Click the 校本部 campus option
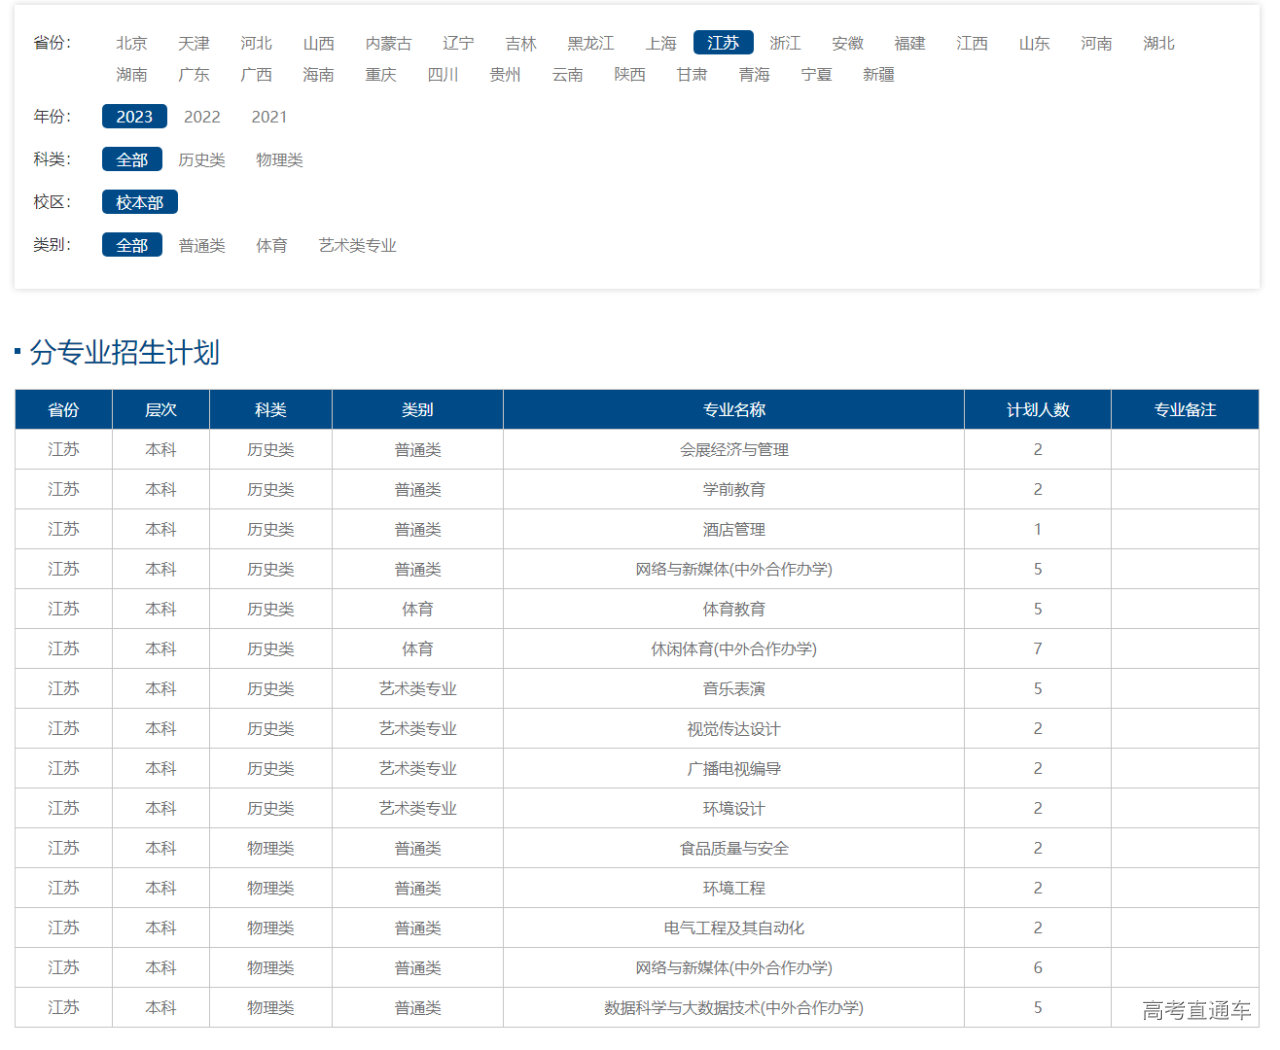 139,203
